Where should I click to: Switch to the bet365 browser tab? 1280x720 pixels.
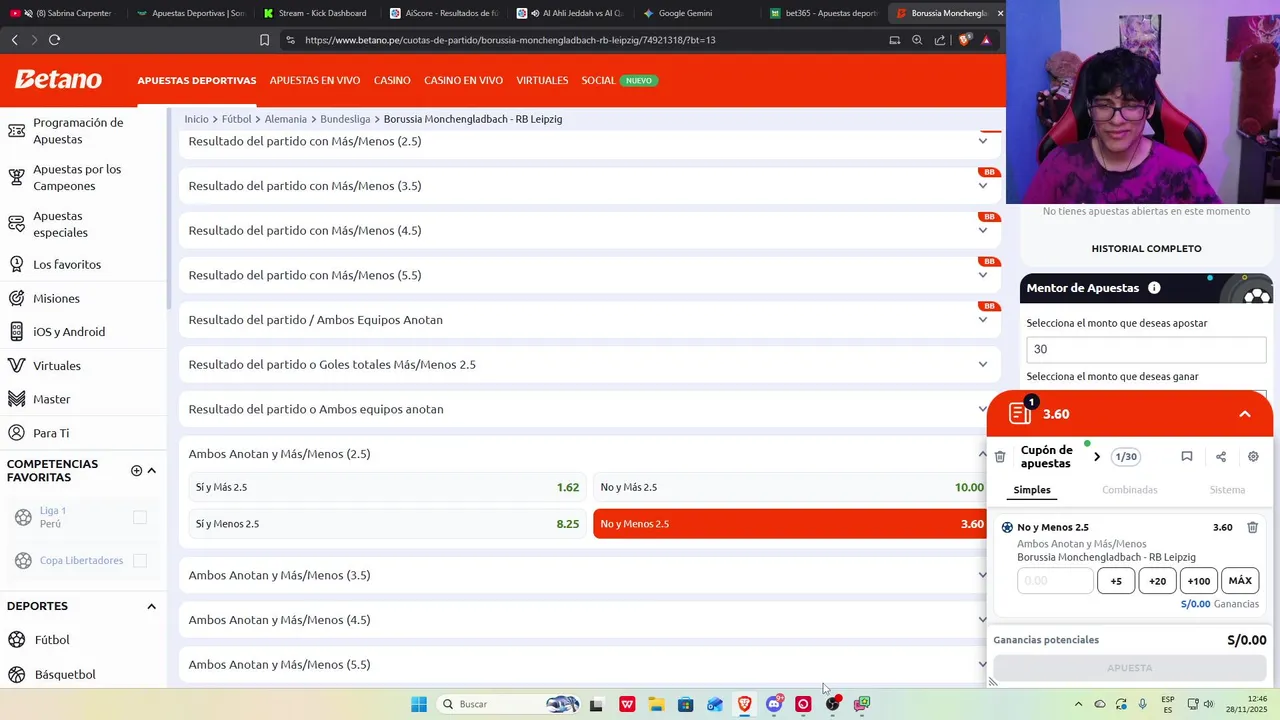(822, 13)
